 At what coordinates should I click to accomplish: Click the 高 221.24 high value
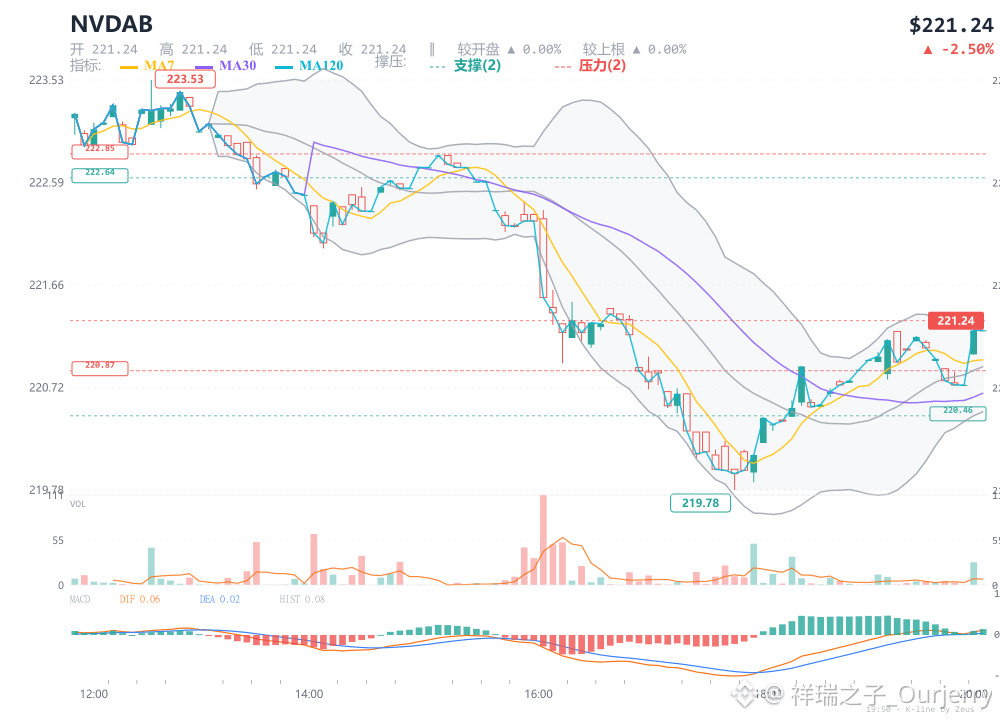[193, 49]
